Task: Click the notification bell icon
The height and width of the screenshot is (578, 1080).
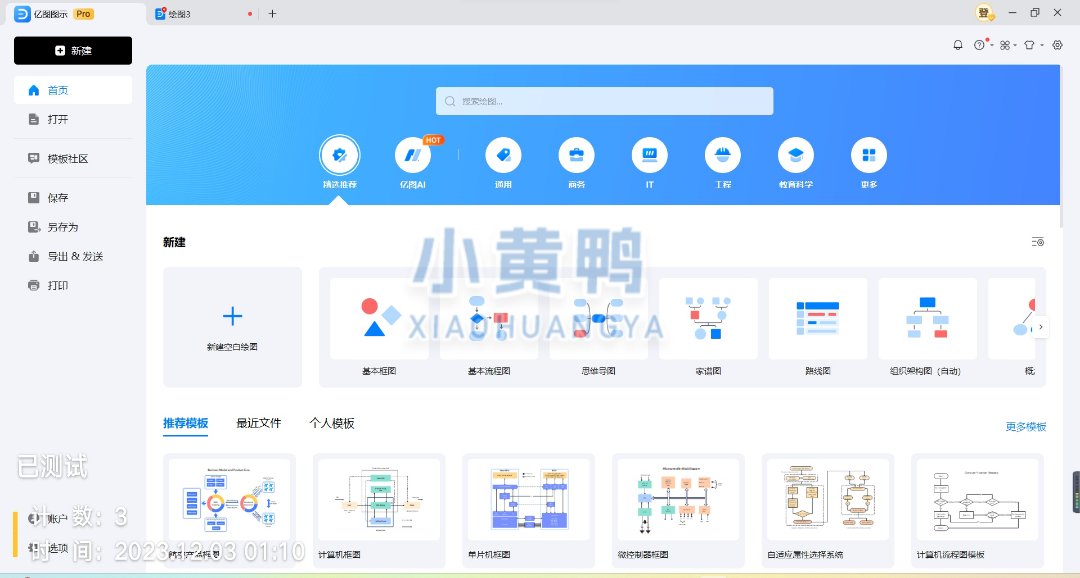Action: [957, 45]
